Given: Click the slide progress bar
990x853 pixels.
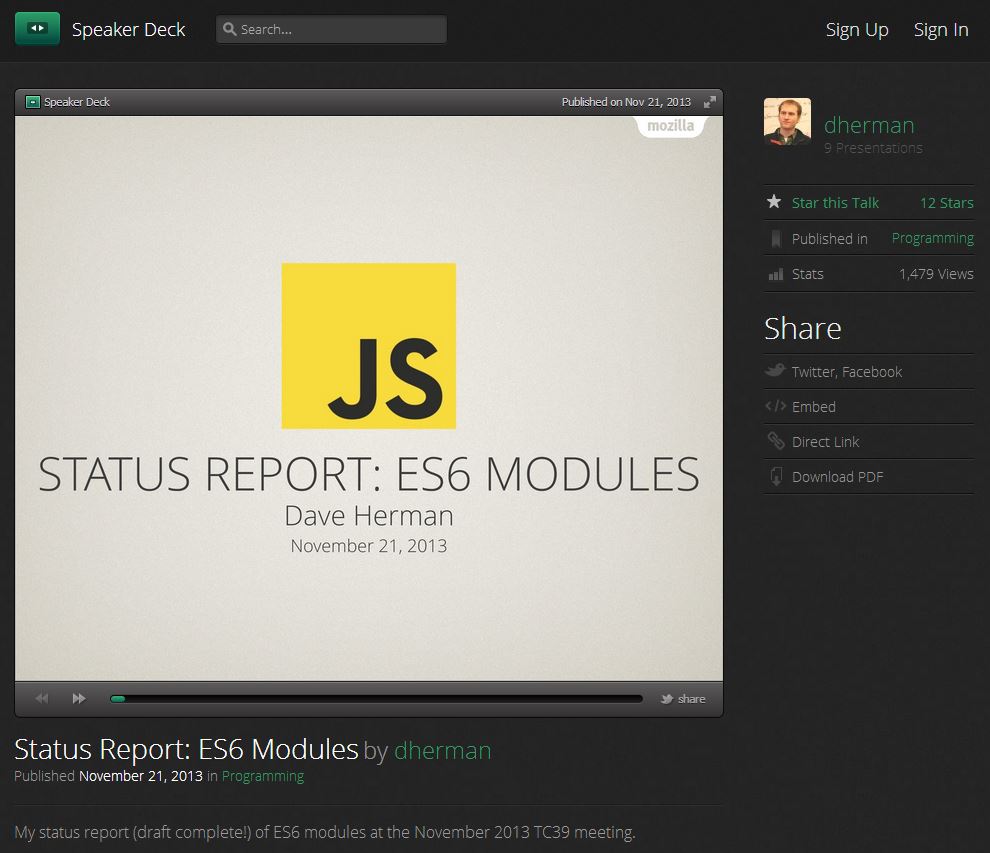Looking at the screenshot, I should click(376, 699).
